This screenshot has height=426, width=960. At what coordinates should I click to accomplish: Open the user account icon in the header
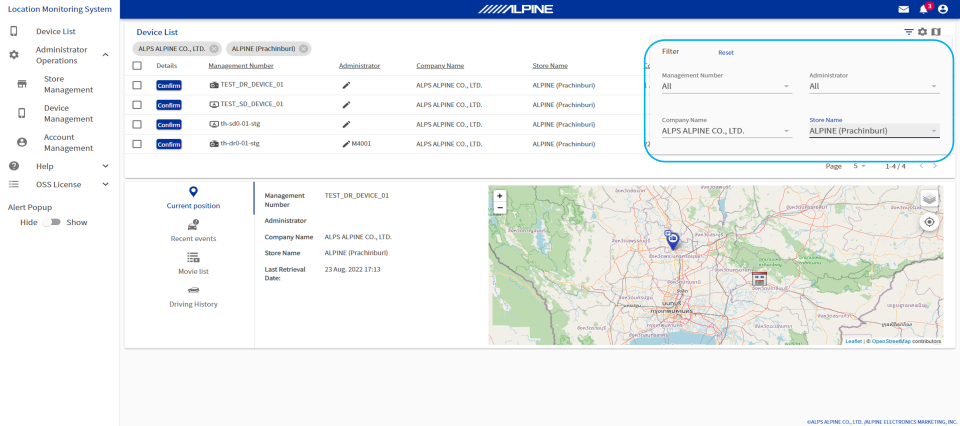point(943,9)
